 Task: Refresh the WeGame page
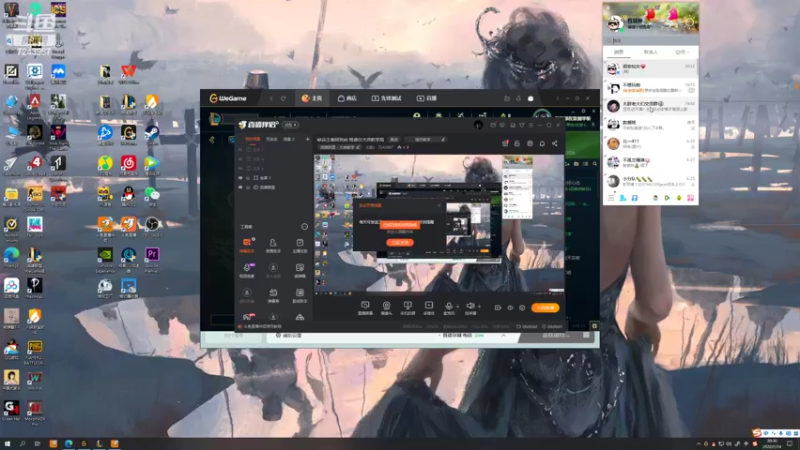tap(283, 98)
